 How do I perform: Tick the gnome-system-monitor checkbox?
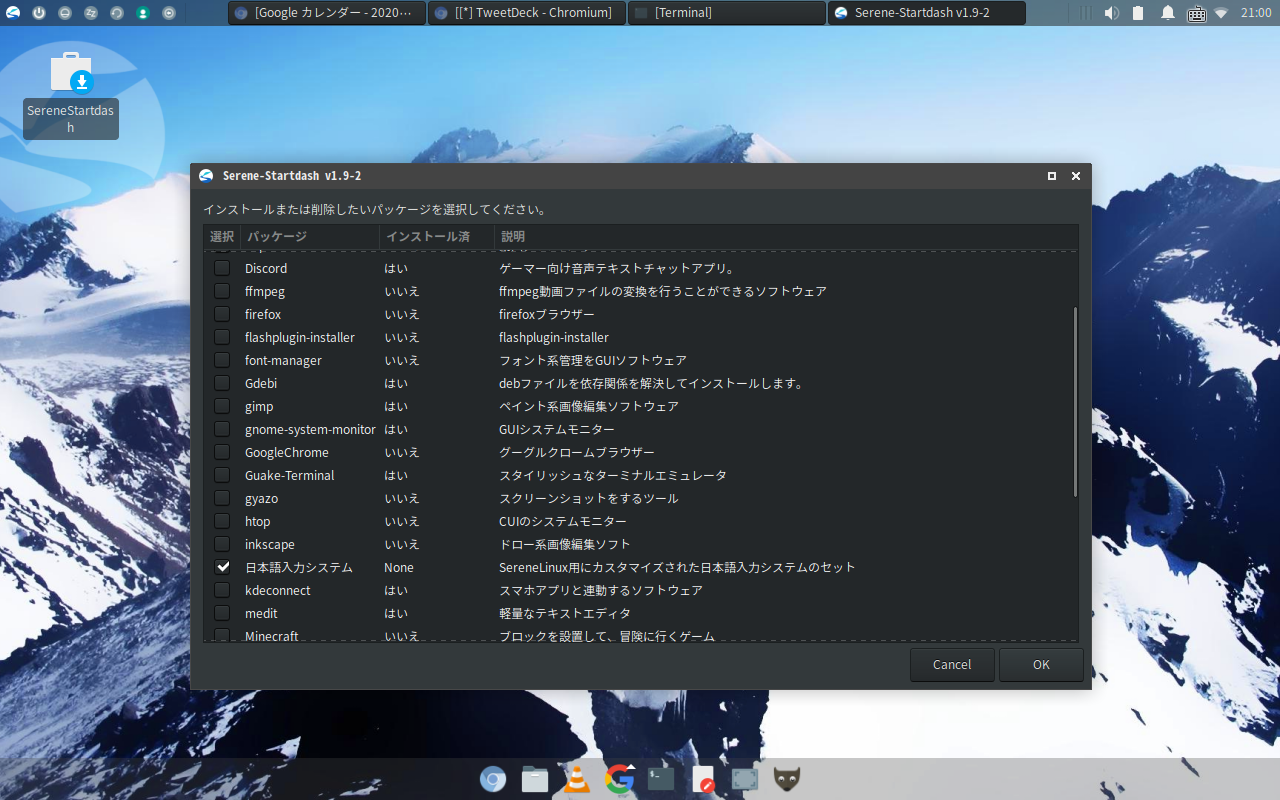222,429
